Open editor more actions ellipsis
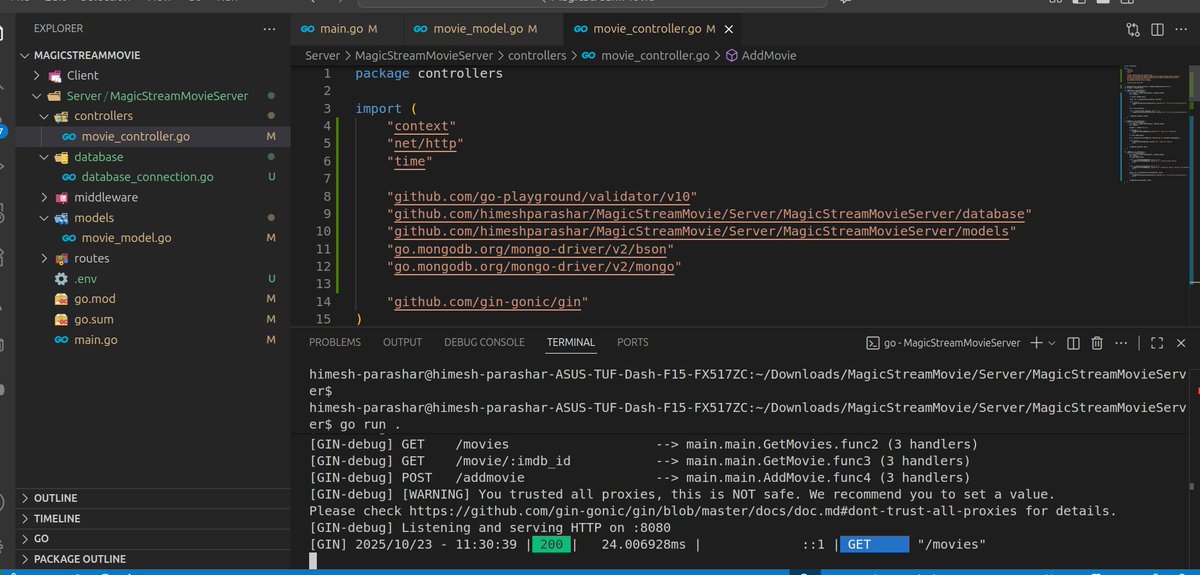The width and height of the screenshot is (1200, 575). (1180, 29)
